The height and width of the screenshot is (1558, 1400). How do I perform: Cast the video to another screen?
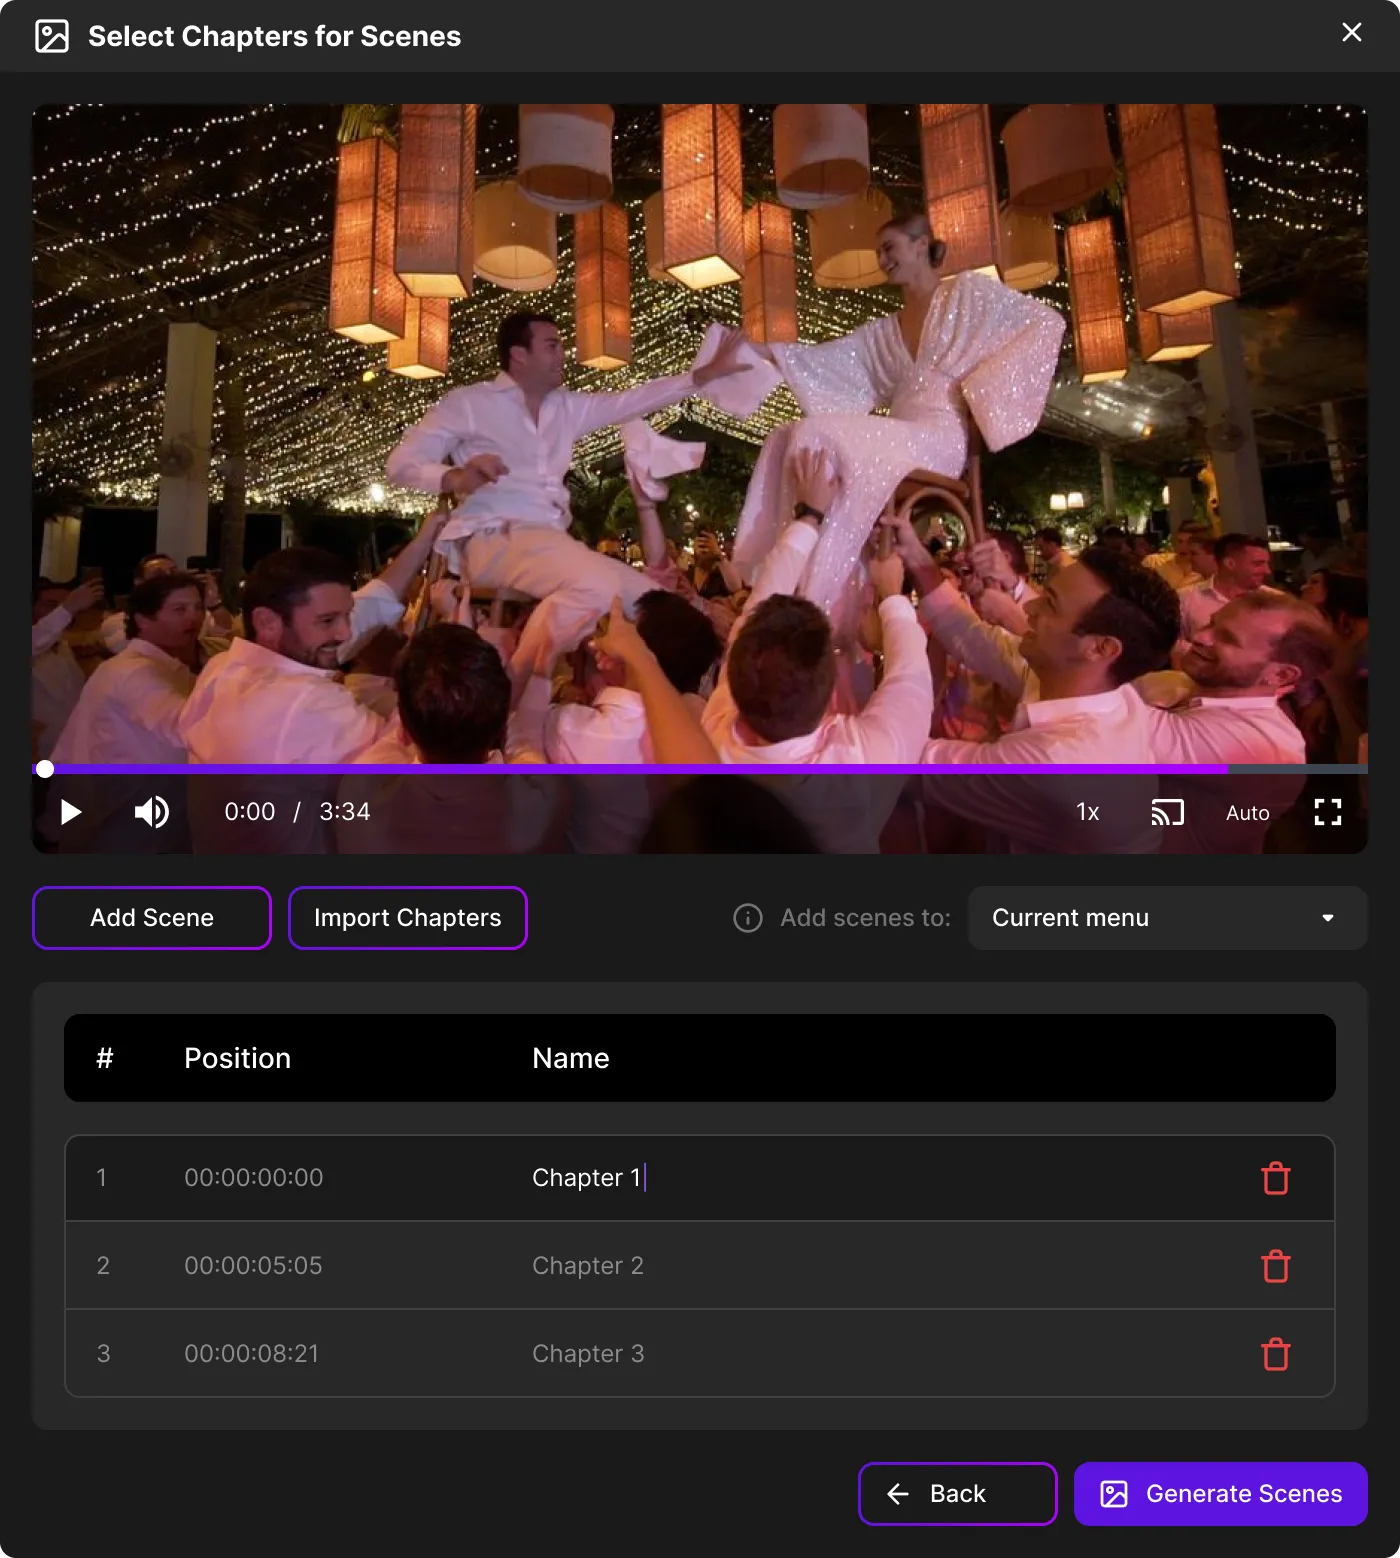pos(1168,812)
